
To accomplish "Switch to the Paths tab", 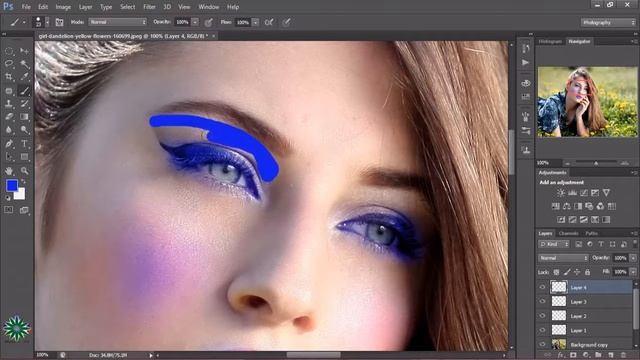I will click(x=591, y=233).
